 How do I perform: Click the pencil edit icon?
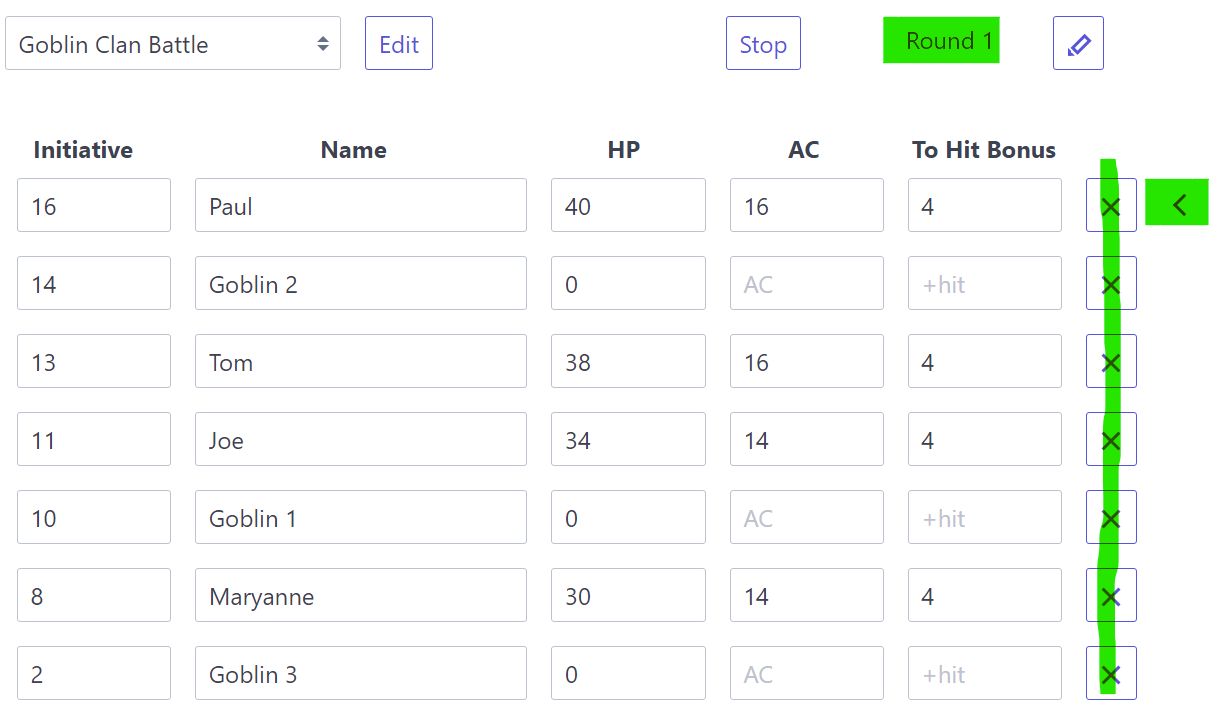[1078, 44]
